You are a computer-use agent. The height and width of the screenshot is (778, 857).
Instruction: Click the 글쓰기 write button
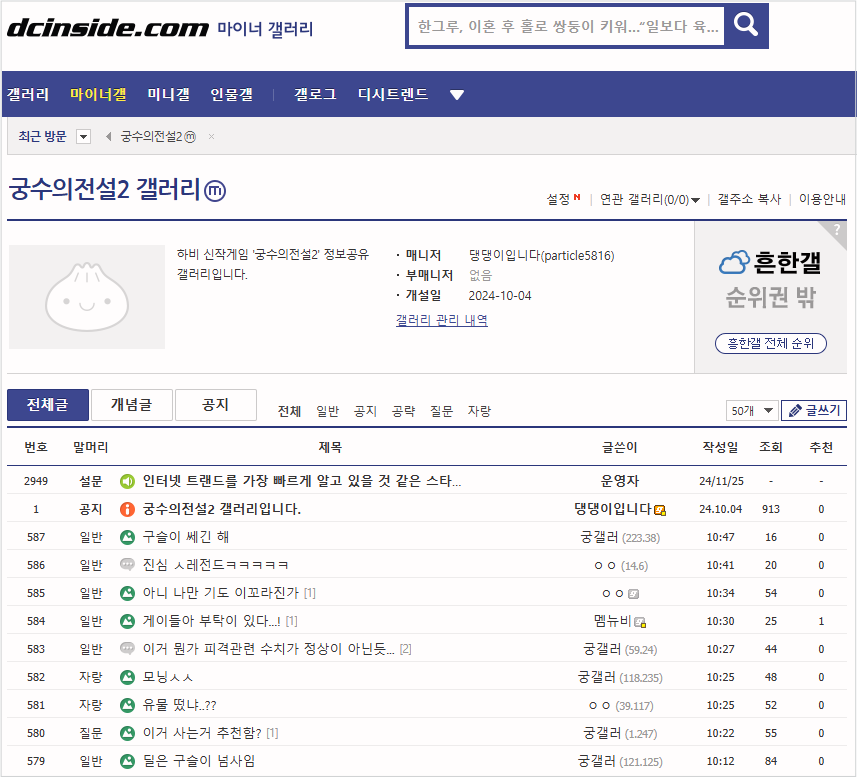pos(814,410)
